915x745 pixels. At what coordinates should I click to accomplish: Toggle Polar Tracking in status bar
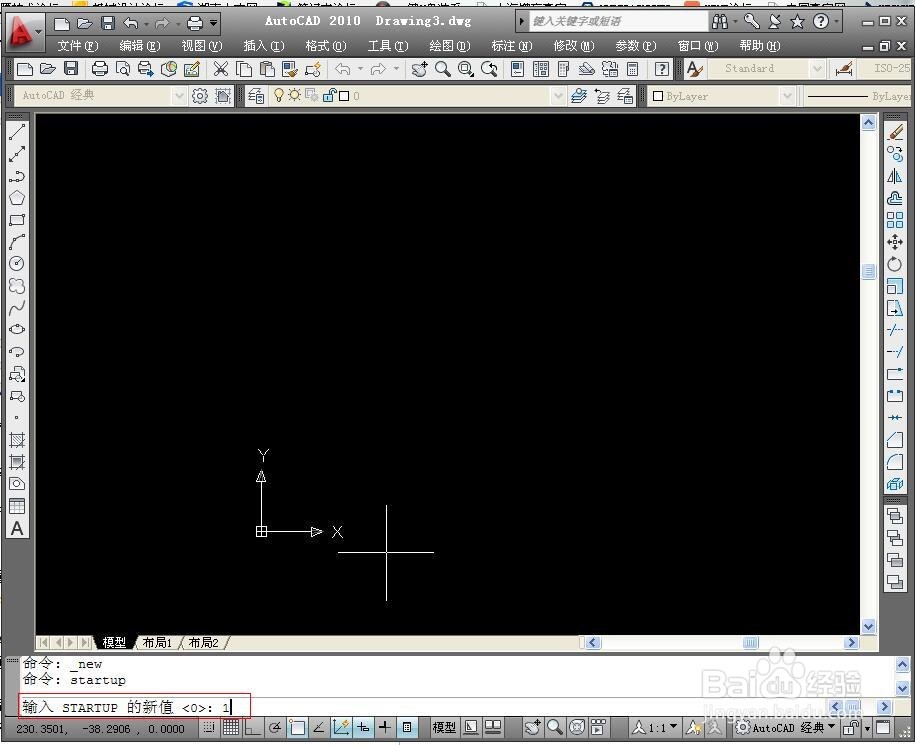275,727
